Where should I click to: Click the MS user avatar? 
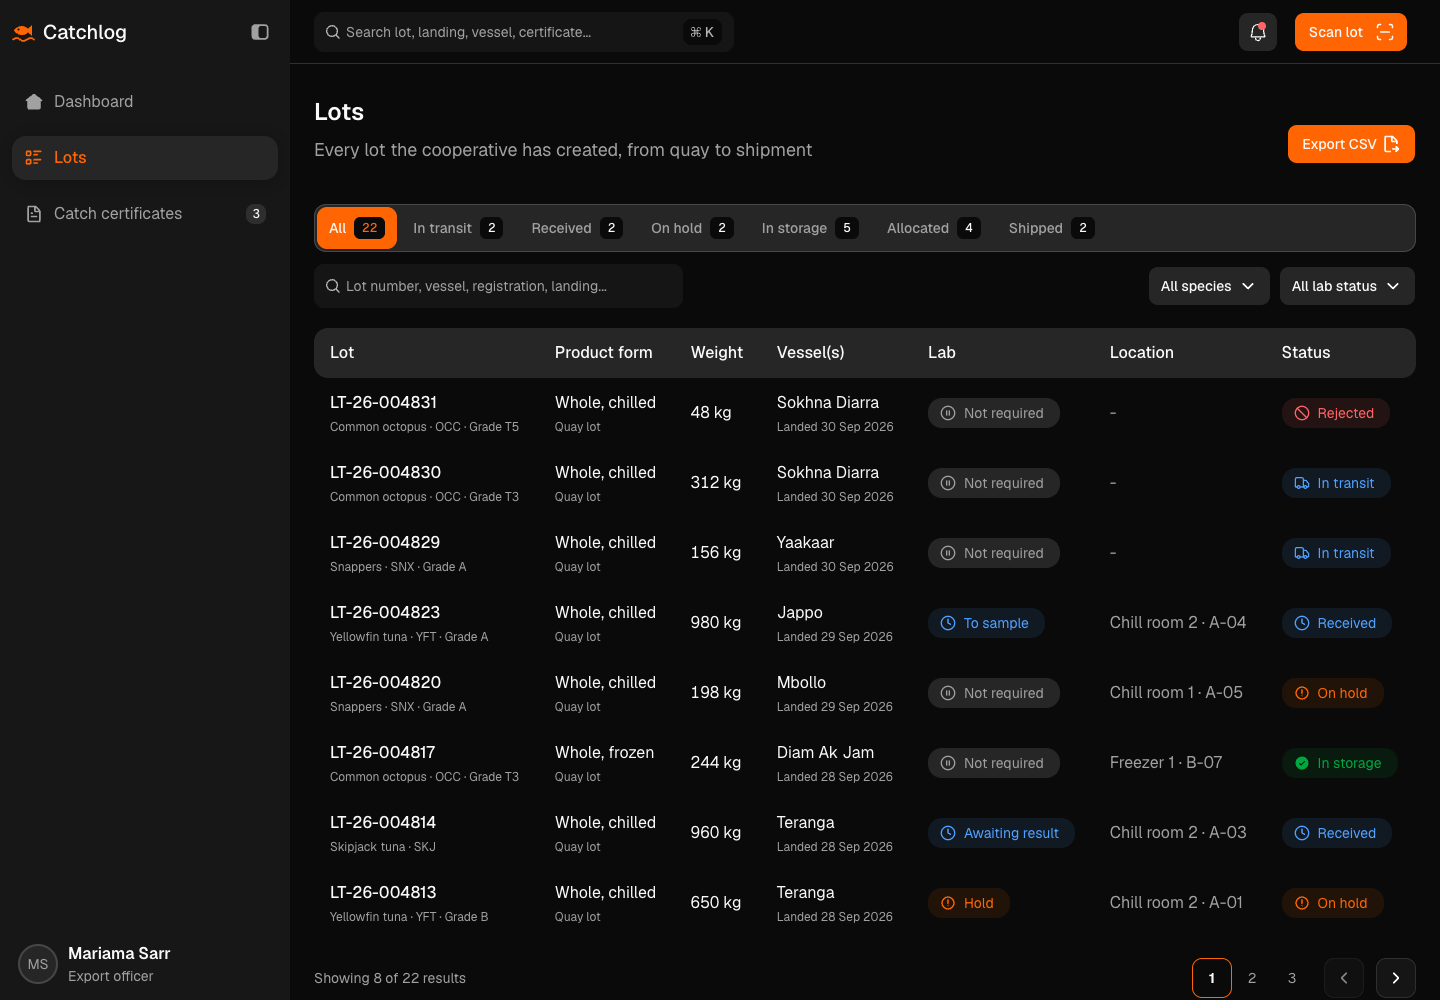click(38, 964)
